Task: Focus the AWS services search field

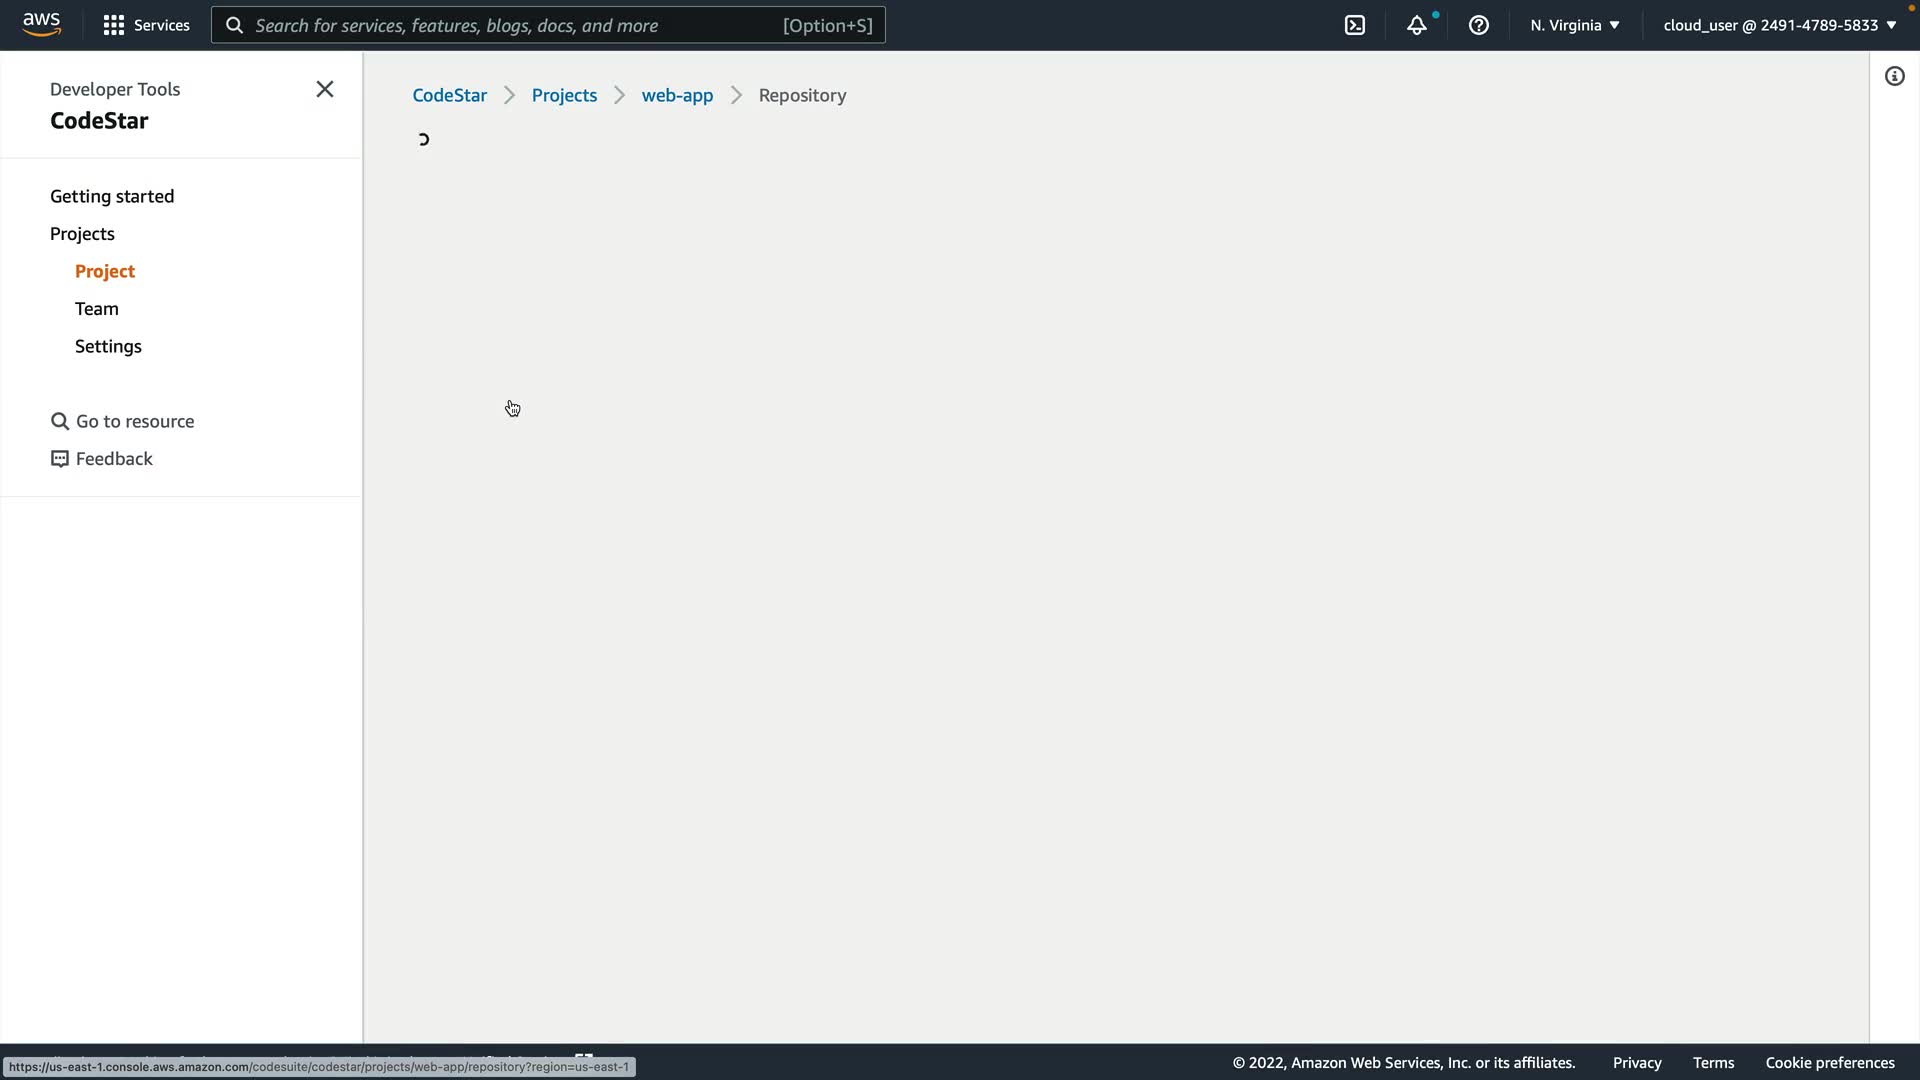Action: pos(515,25)
